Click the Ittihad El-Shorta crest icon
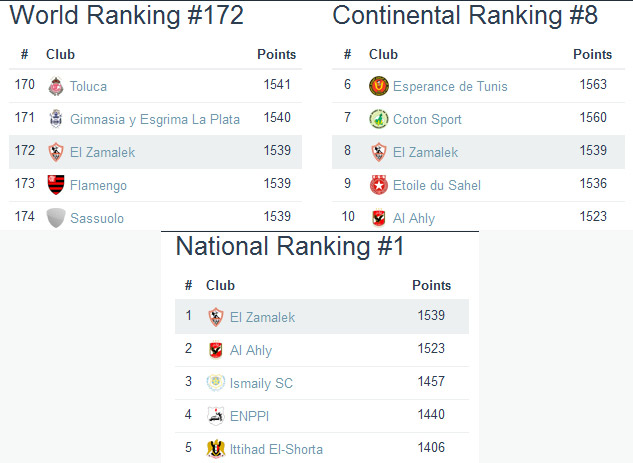Image resolution: width=633 pixels, height=463 pixels. [215, 449]
